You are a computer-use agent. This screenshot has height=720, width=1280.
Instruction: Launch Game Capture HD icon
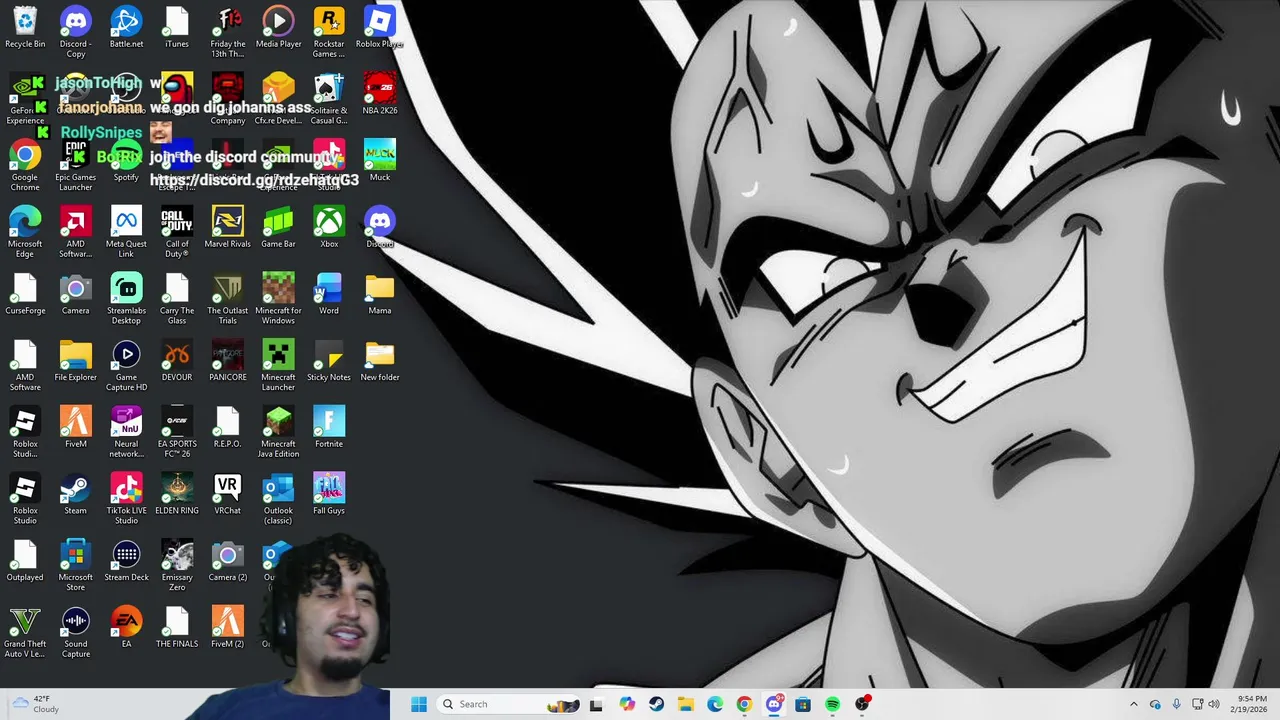click(126, 366)
